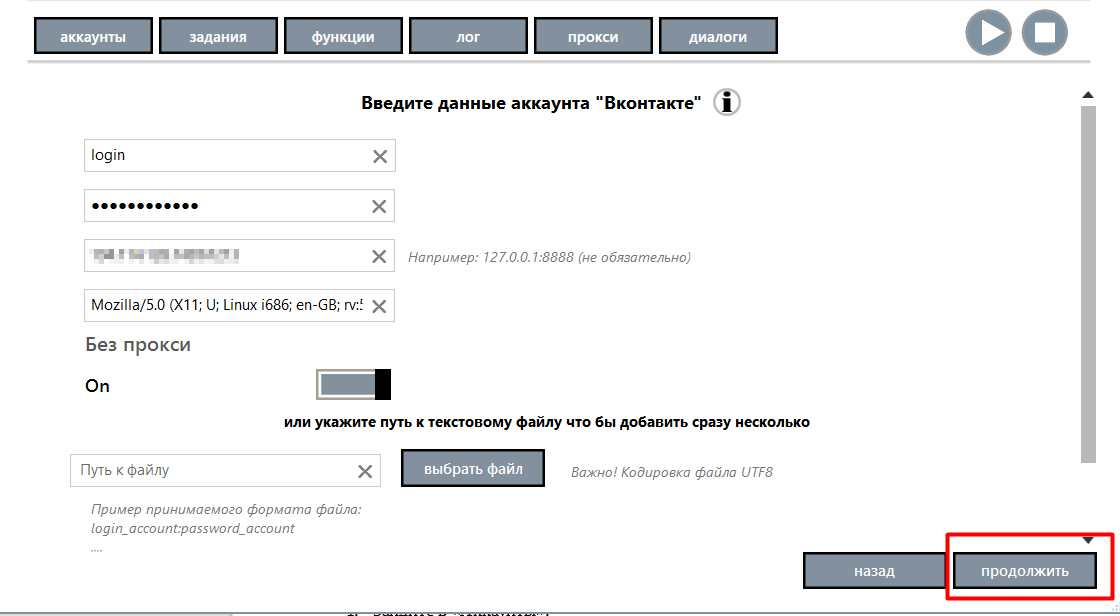The height and width of the screenshot is (616, 1120).
Task: Clear the proxy address field with its X
Action: [x=379, y=257]
